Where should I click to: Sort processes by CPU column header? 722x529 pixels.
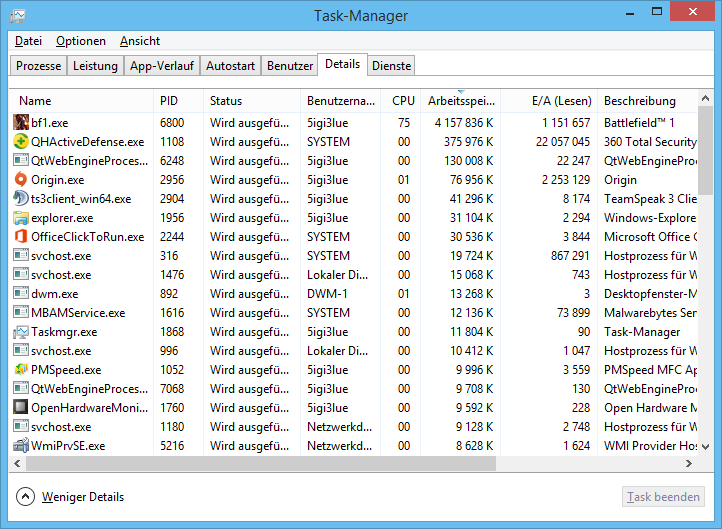point(403,101)
